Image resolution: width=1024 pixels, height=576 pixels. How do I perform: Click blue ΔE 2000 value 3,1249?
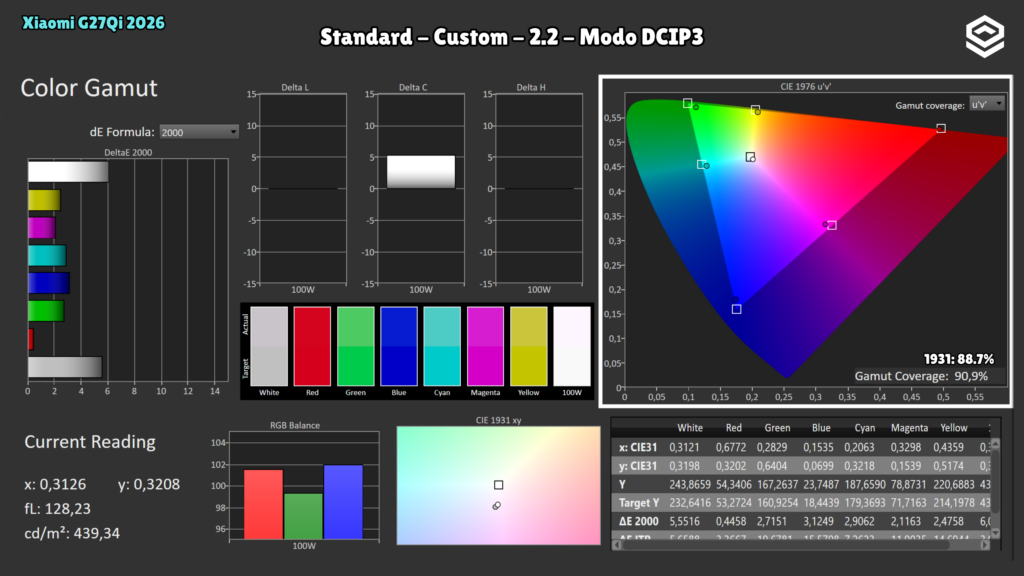(x=818, y=521)
